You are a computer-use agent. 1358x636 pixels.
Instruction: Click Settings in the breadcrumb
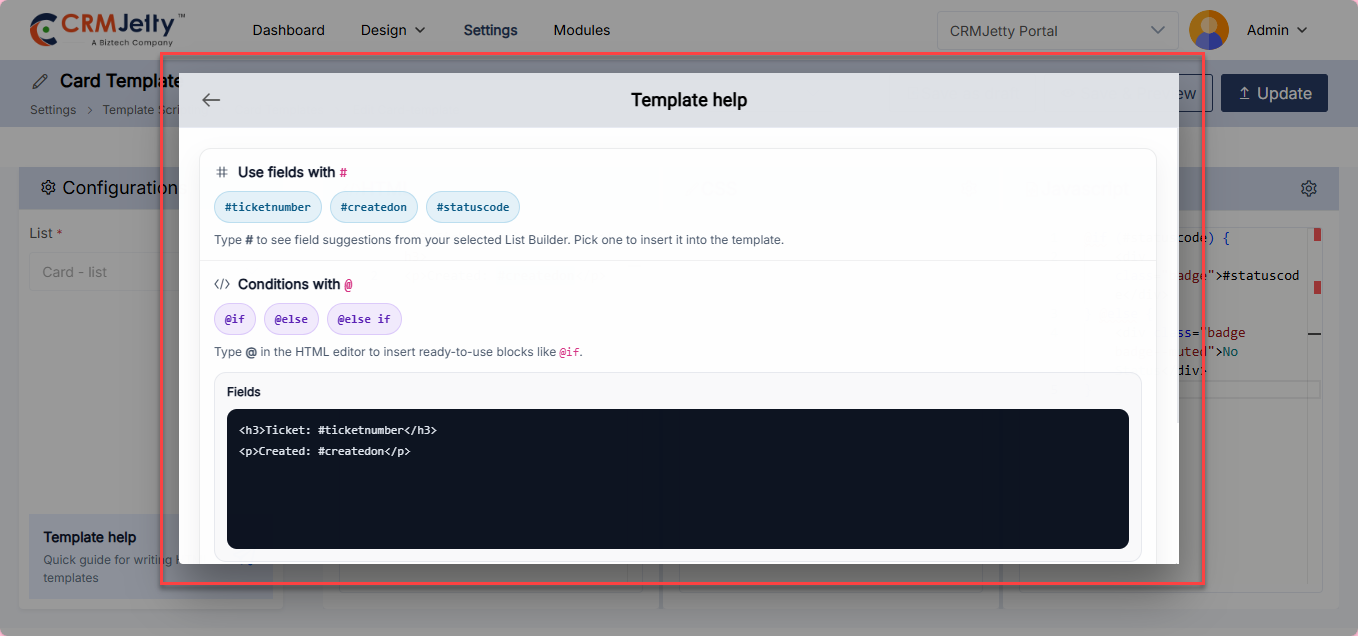coord(53,110)
